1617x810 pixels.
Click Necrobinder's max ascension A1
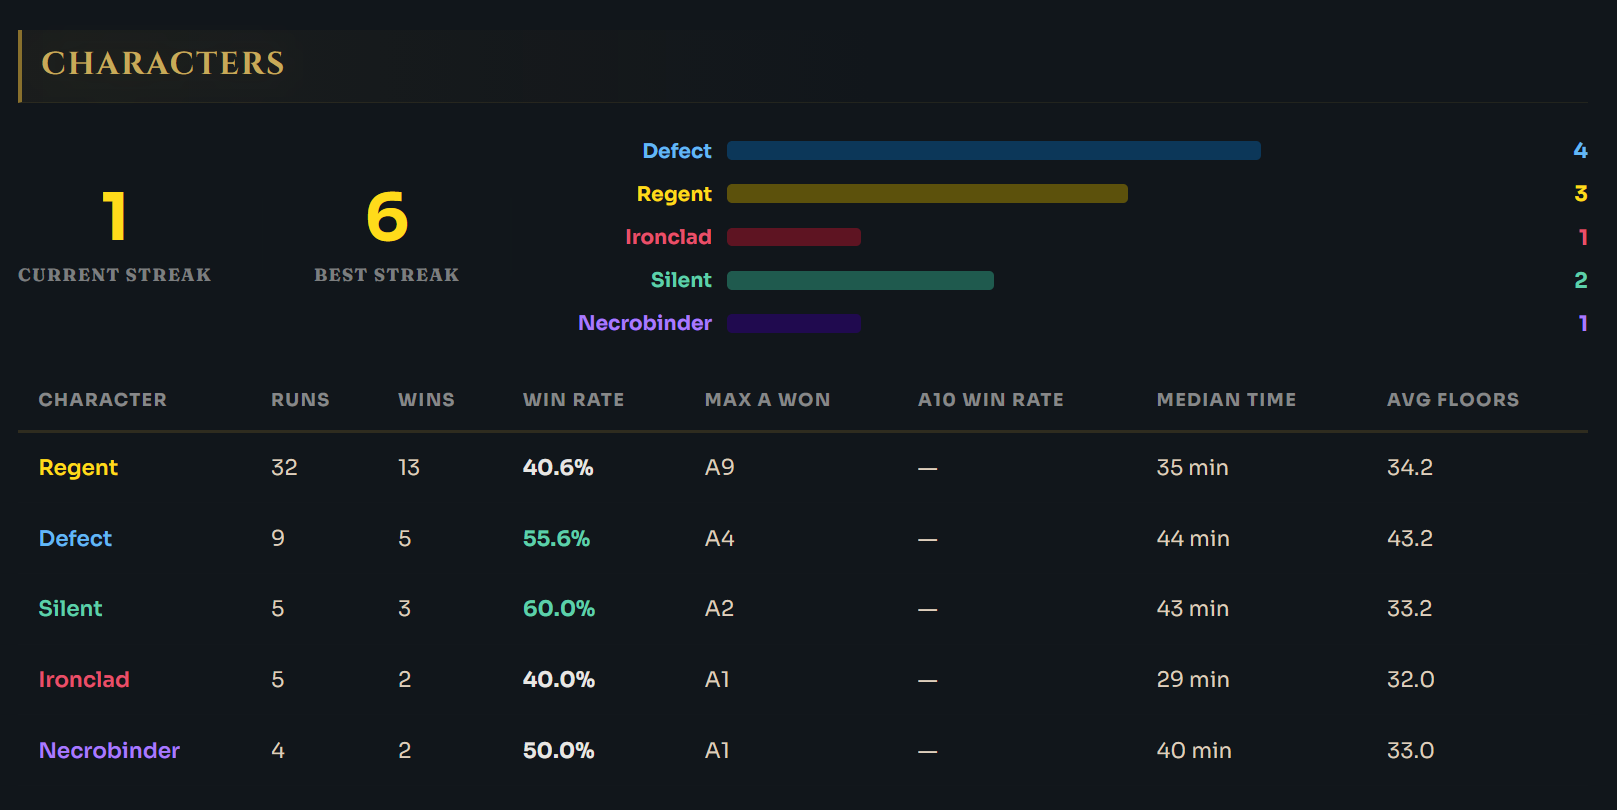tap(717, 751)
